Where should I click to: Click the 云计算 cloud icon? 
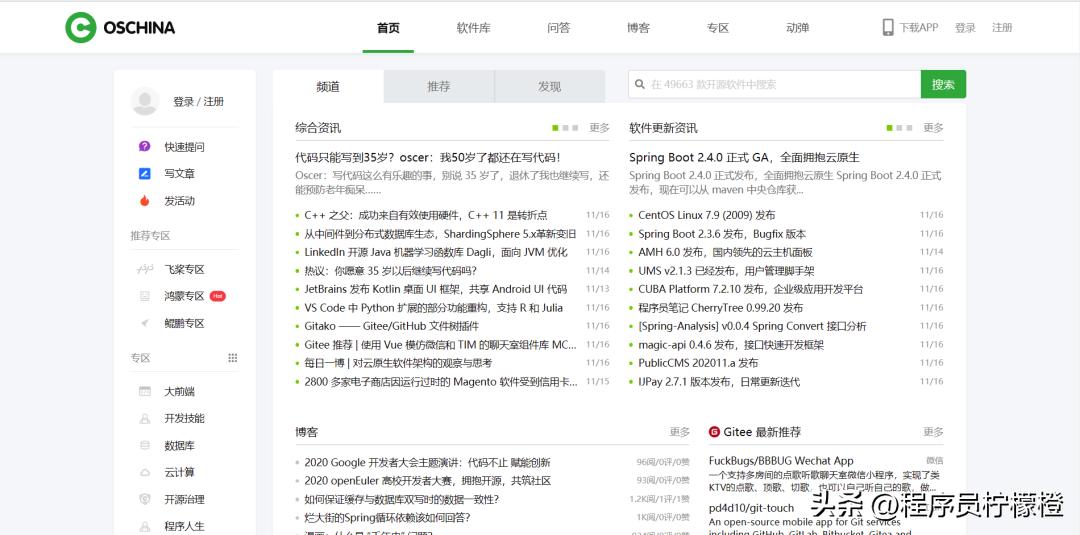click(x=145, y=472)
